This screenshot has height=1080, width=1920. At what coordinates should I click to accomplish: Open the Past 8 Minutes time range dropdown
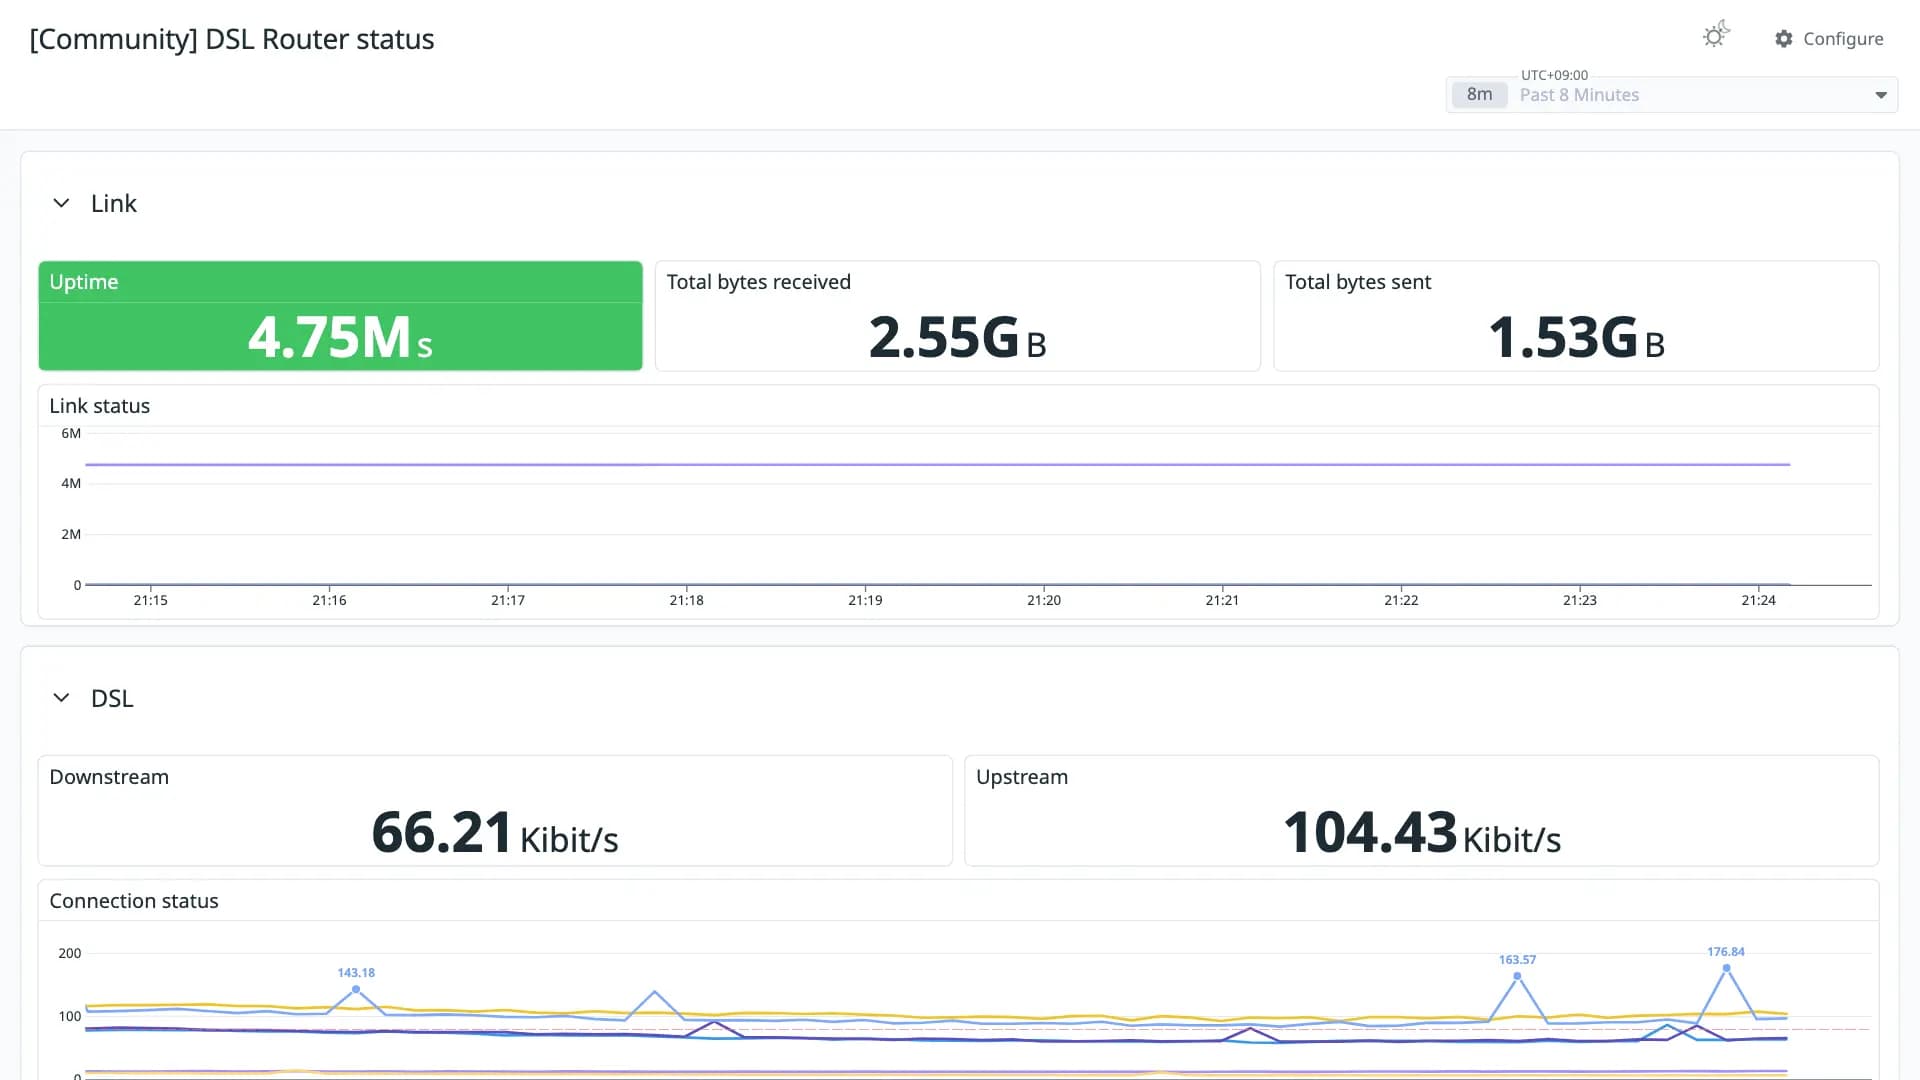pos(1672,95)
